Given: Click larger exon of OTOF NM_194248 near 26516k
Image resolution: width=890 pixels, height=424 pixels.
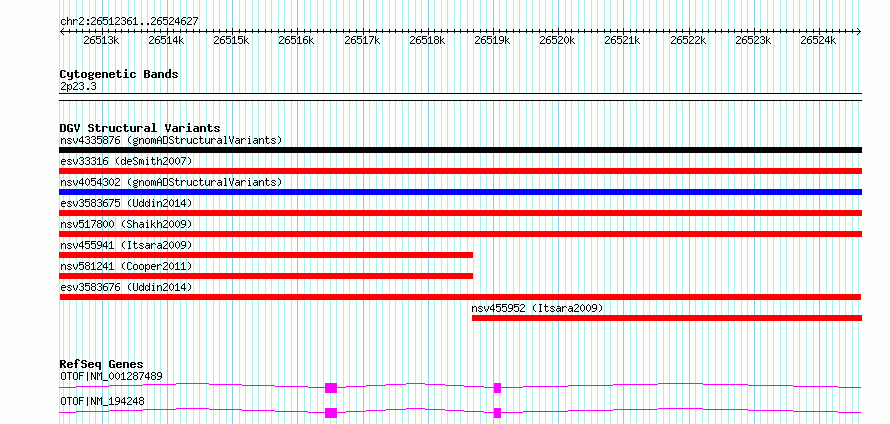Looking at the screenshot, I should point(331,413).
